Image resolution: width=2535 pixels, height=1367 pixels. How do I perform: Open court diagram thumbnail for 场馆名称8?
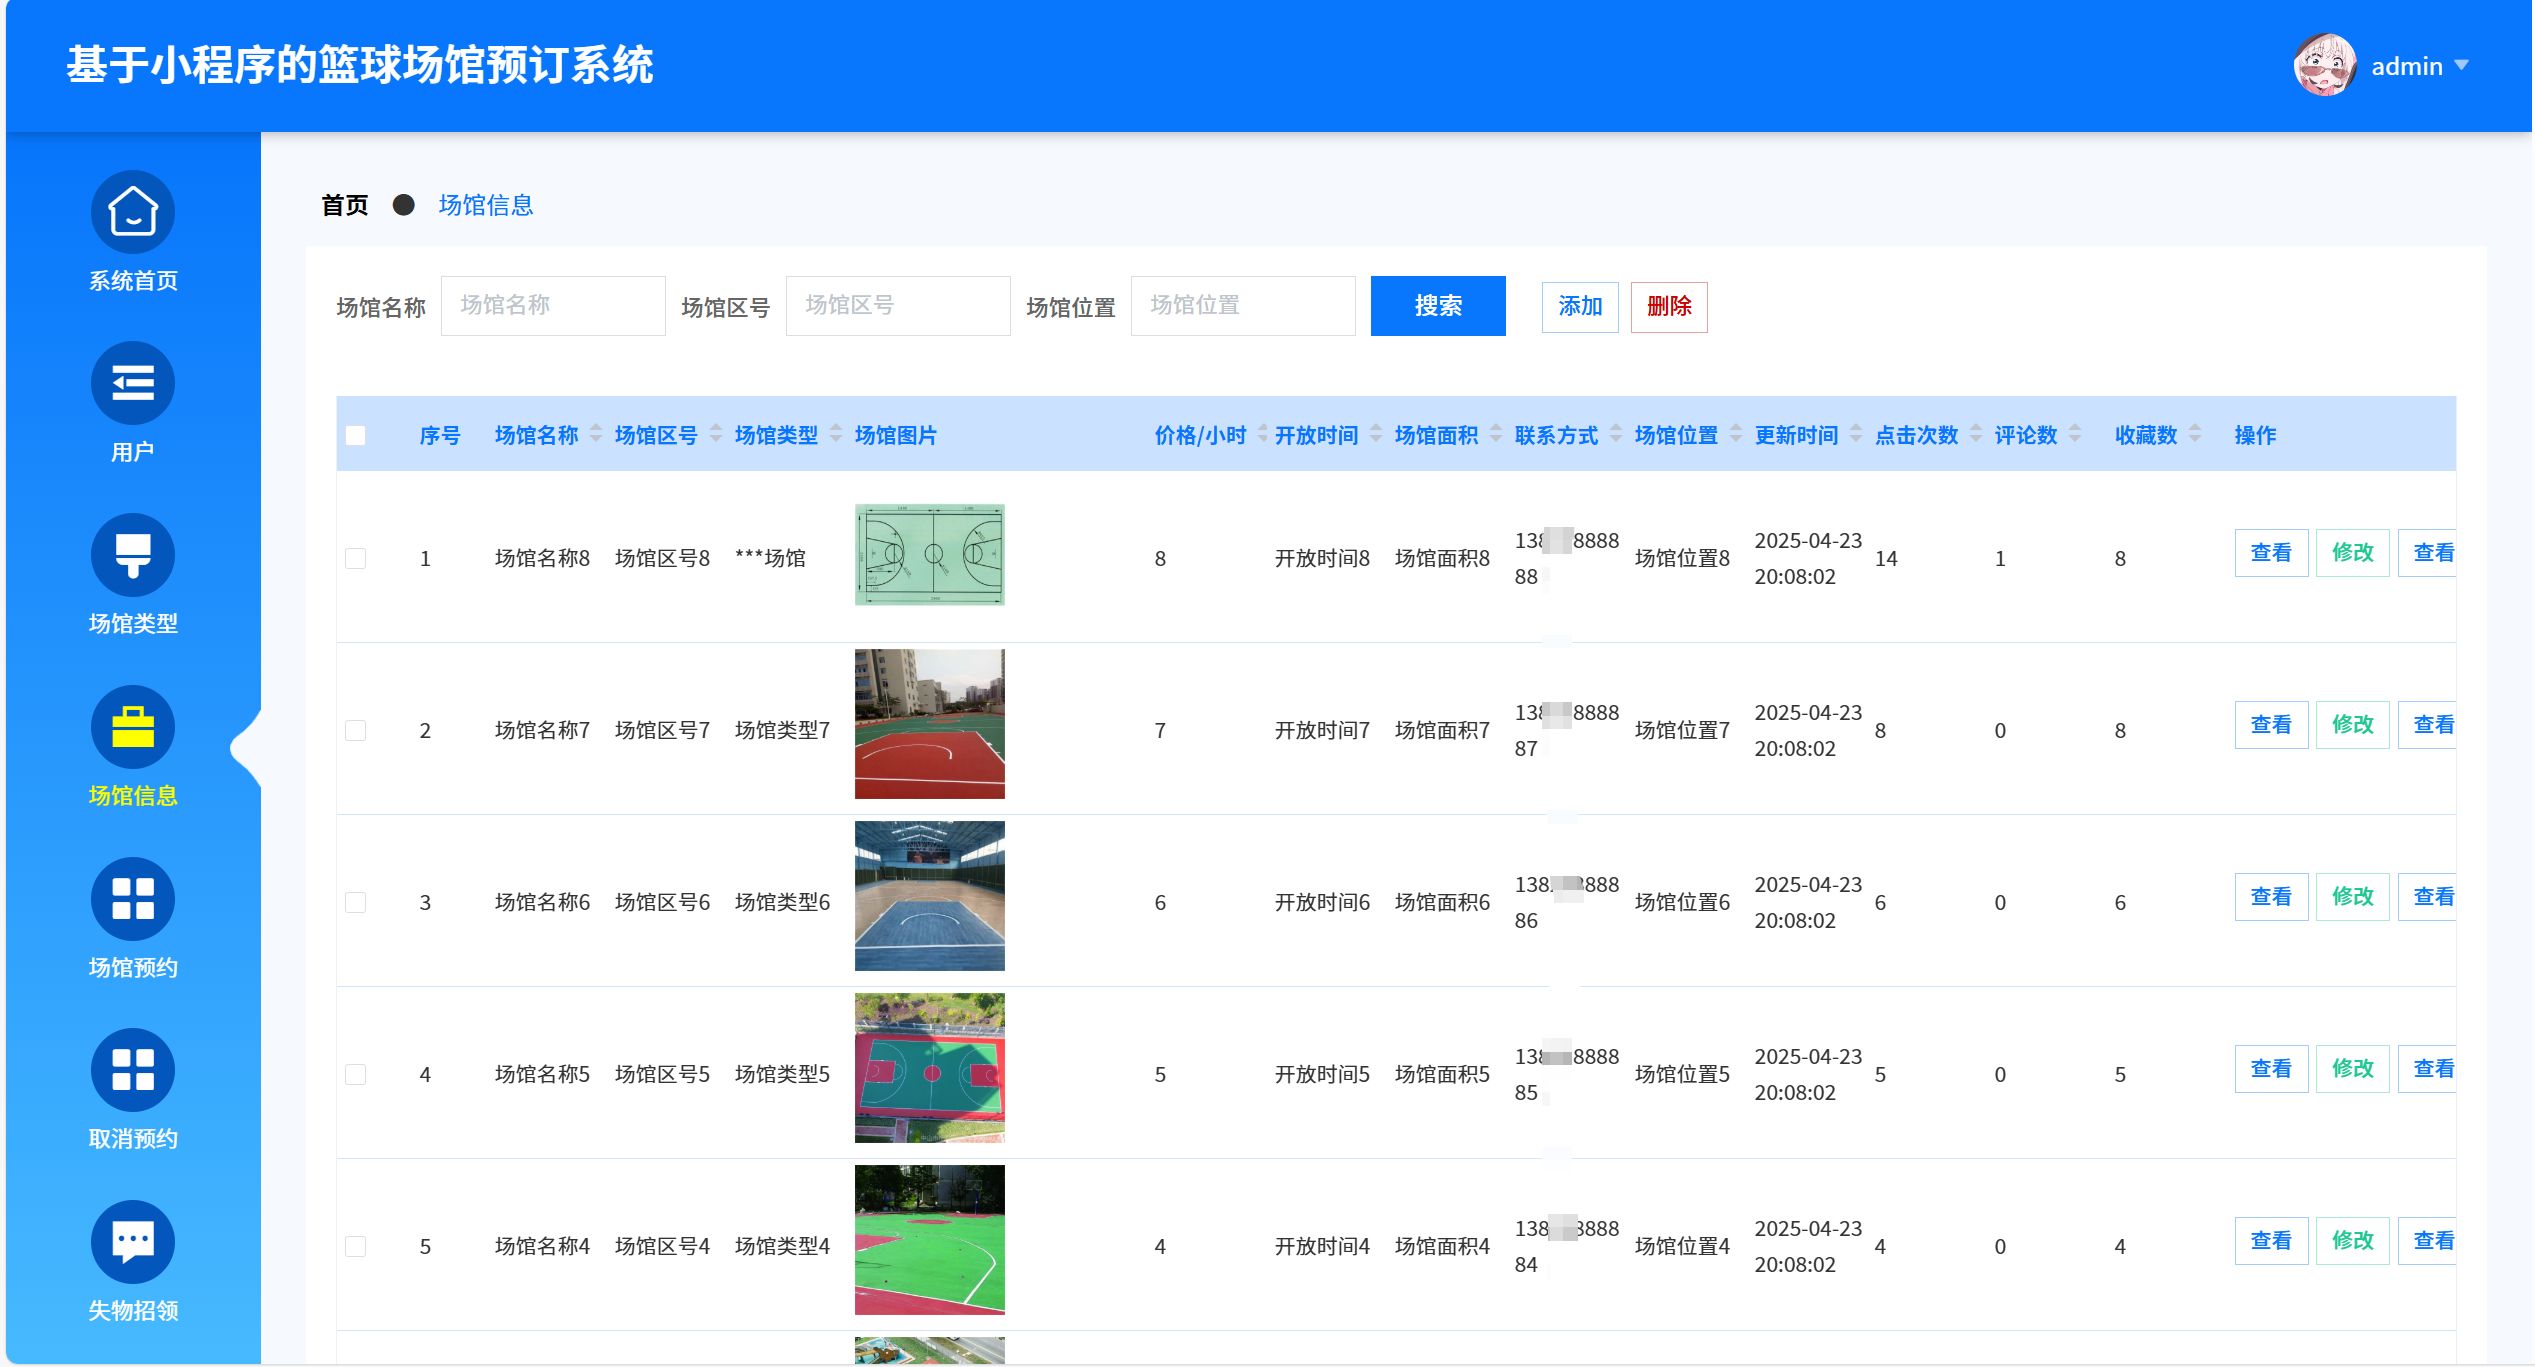pyautogui.click(x=930, y=555)
